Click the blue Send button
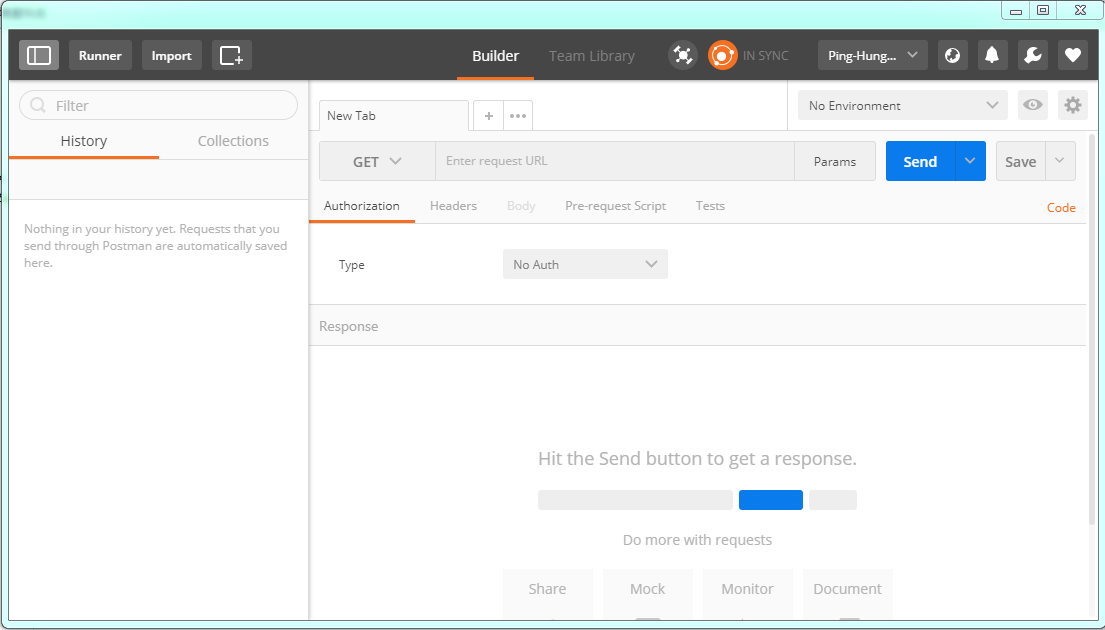The width and height of the screenshot is (1105, 630). coord(920,161)
